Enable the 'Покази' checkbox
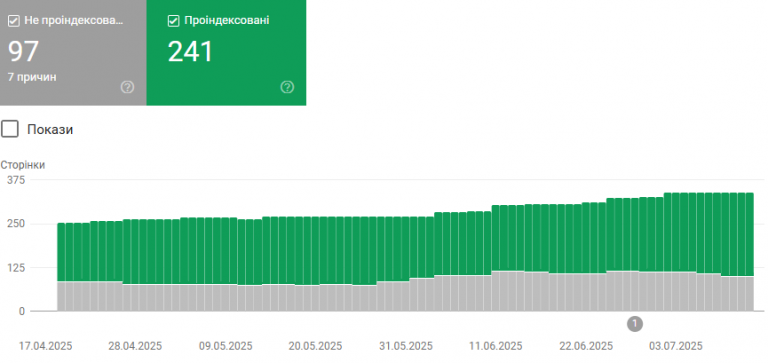The width and height of the screenshot is (768, 363). [x=10, y=129]
